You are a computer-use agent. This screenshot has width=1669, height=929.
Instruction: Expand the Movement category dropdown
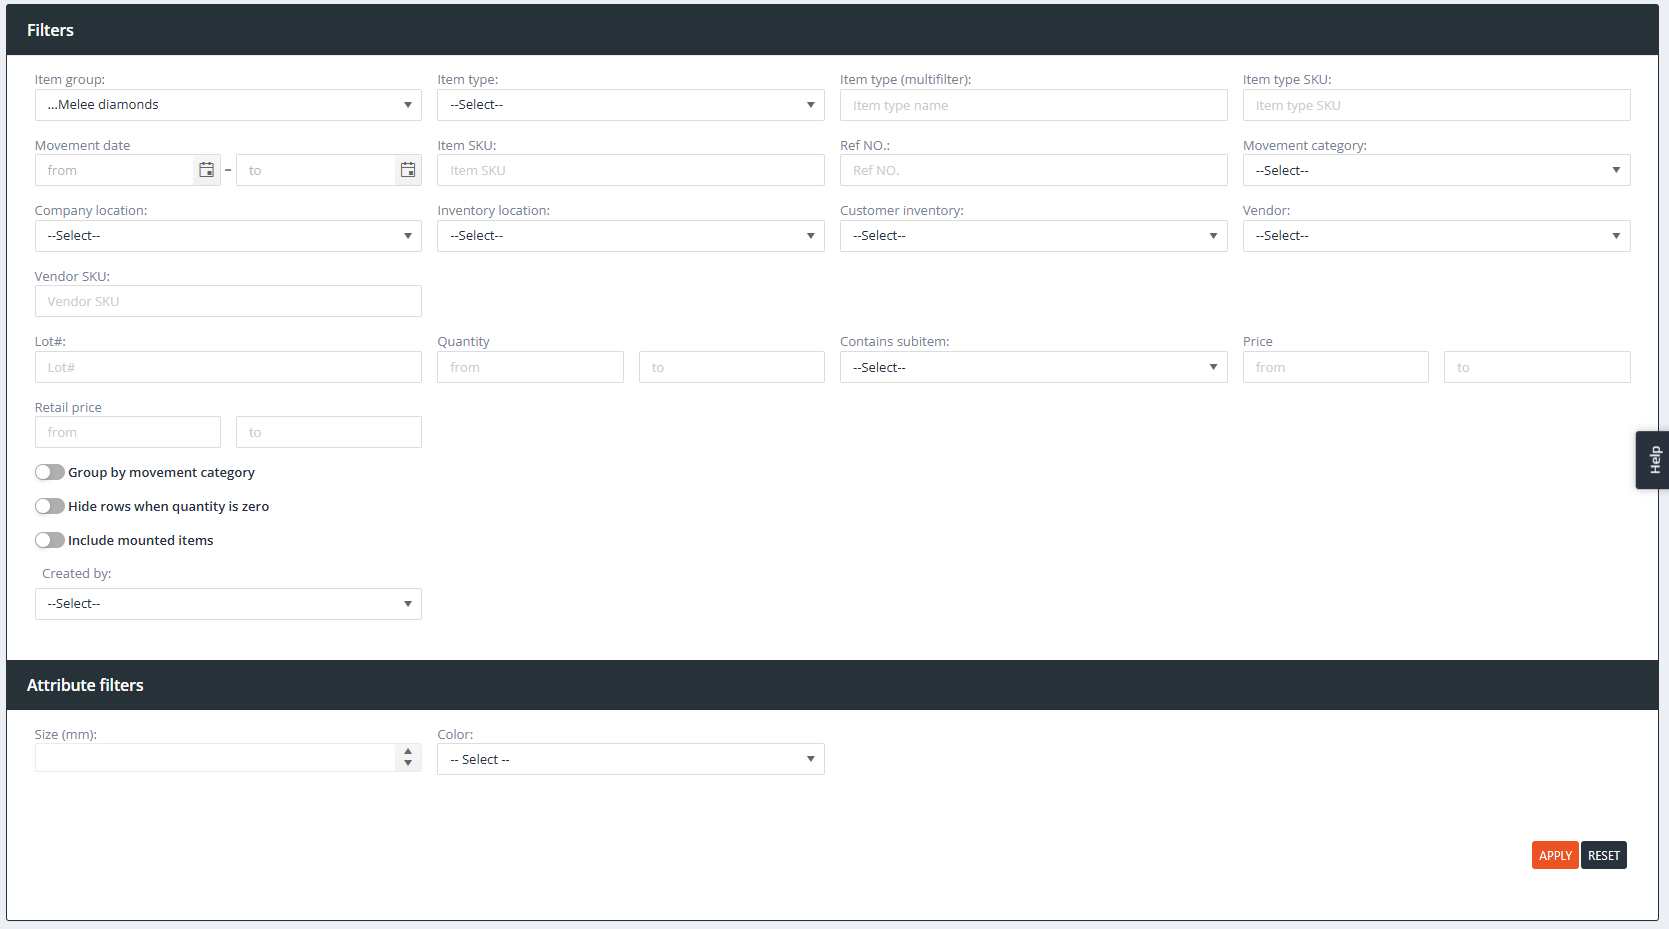click(1436, 170)
